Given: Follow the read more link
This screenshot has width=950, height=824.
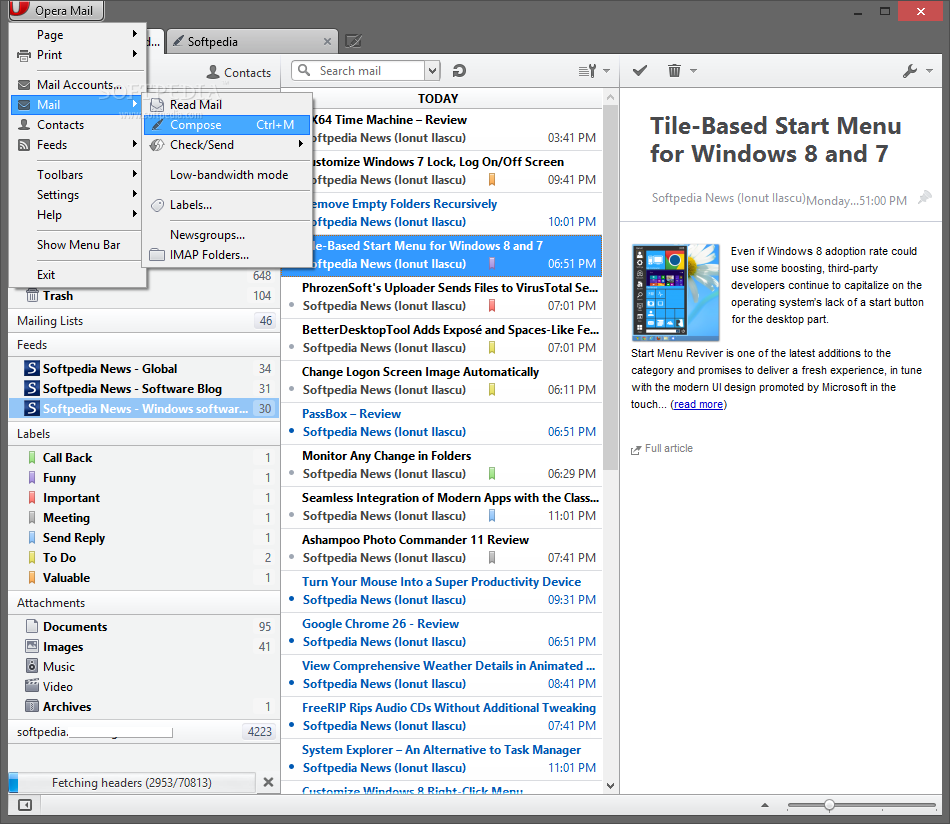Looking at the screenshot, I should 698,404.
